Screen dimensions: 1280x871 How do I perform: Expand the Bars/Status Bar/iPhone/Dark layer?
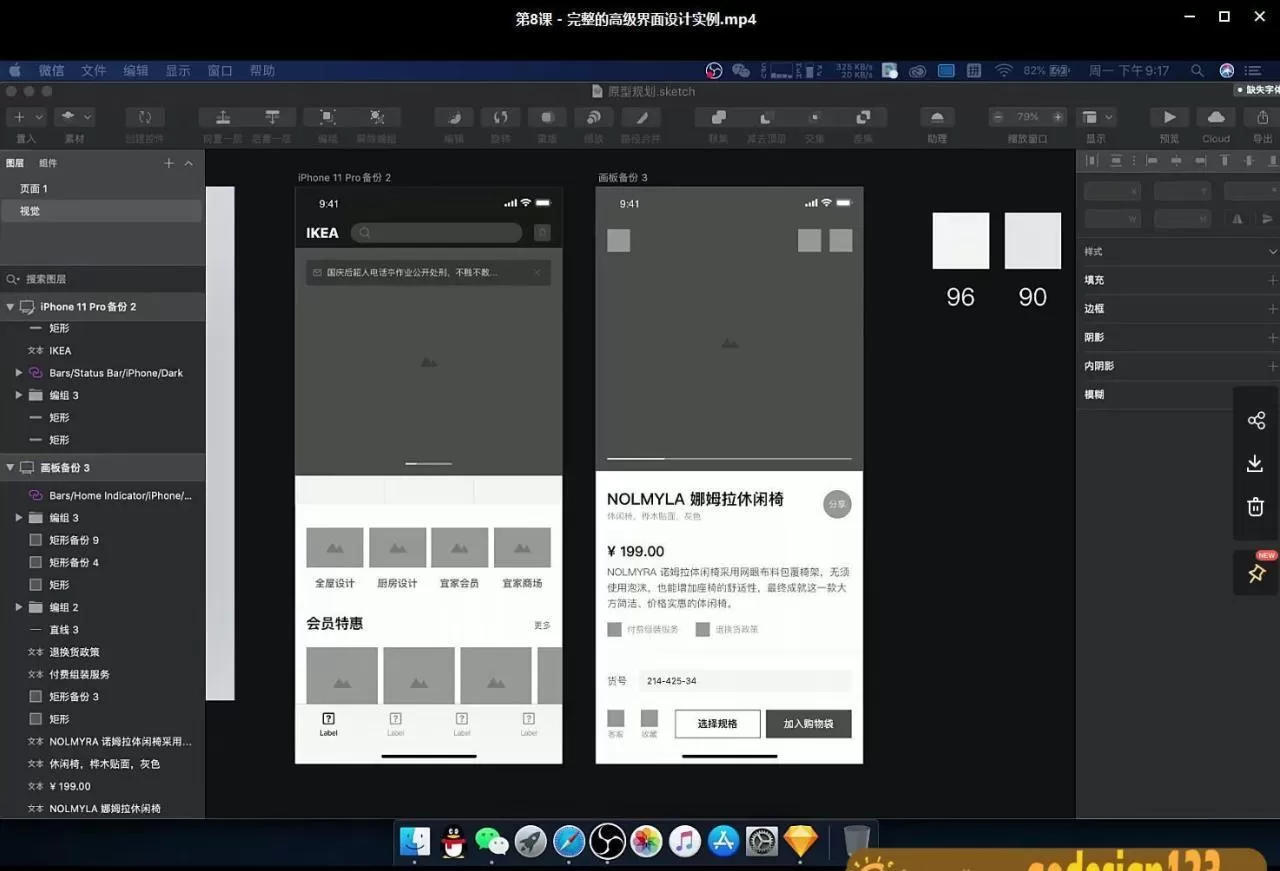pyautogui.click(x=18, y=373)
